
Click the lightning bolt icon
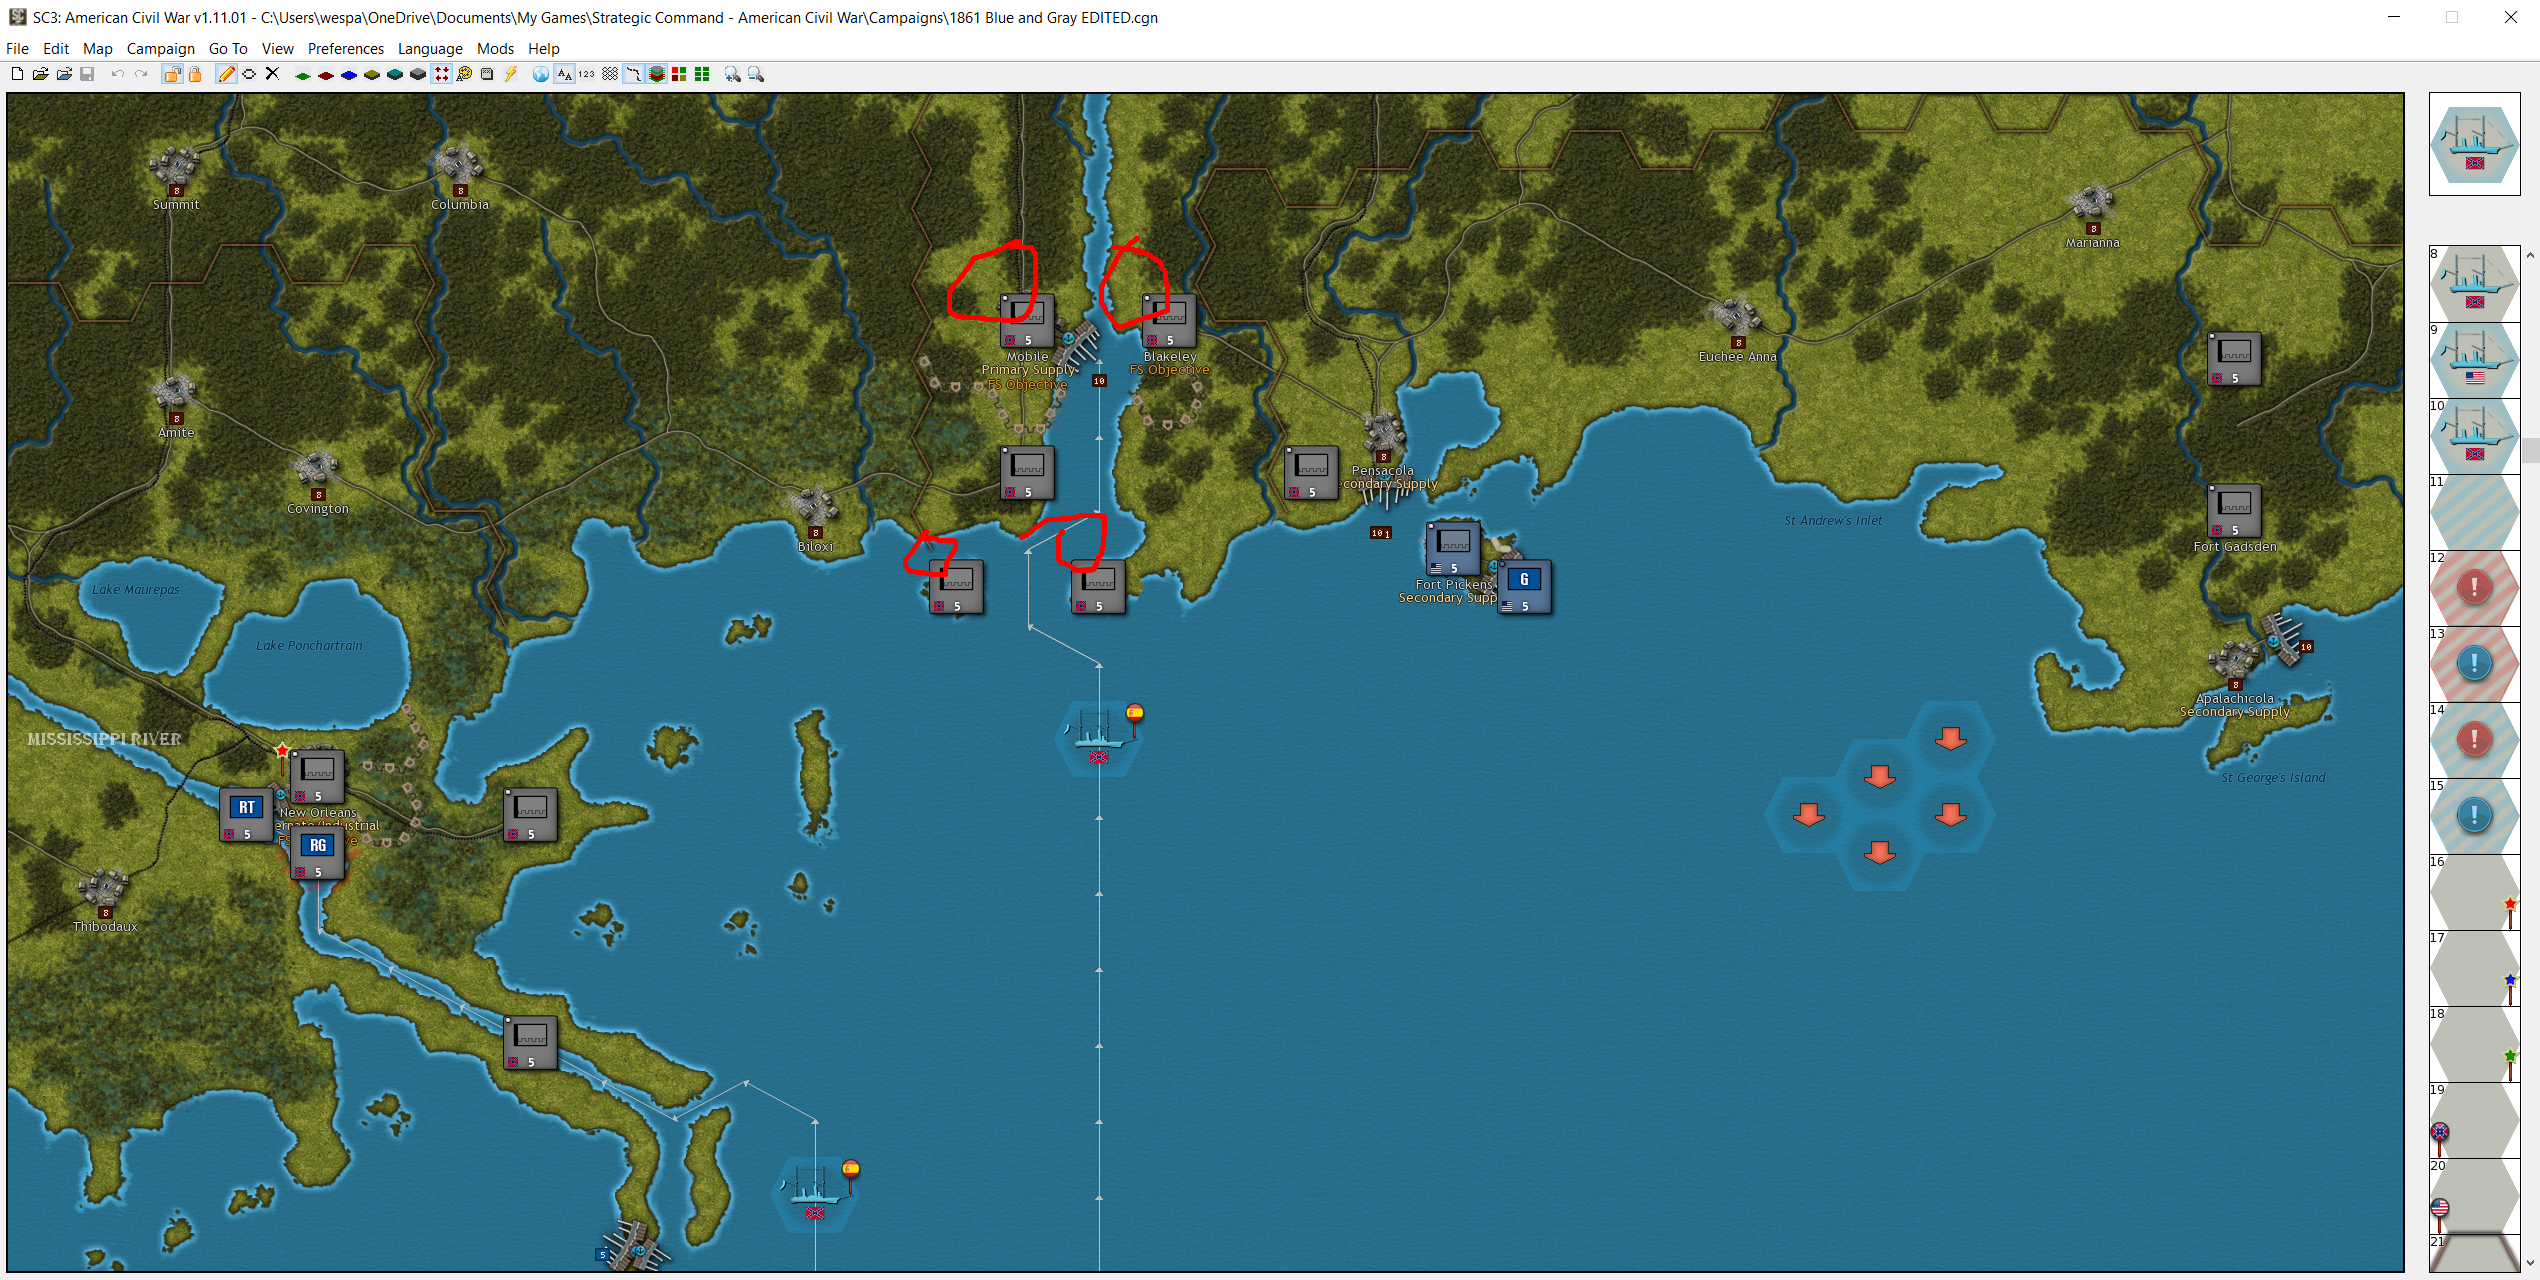pyautogui.click(x=511, y=74)
